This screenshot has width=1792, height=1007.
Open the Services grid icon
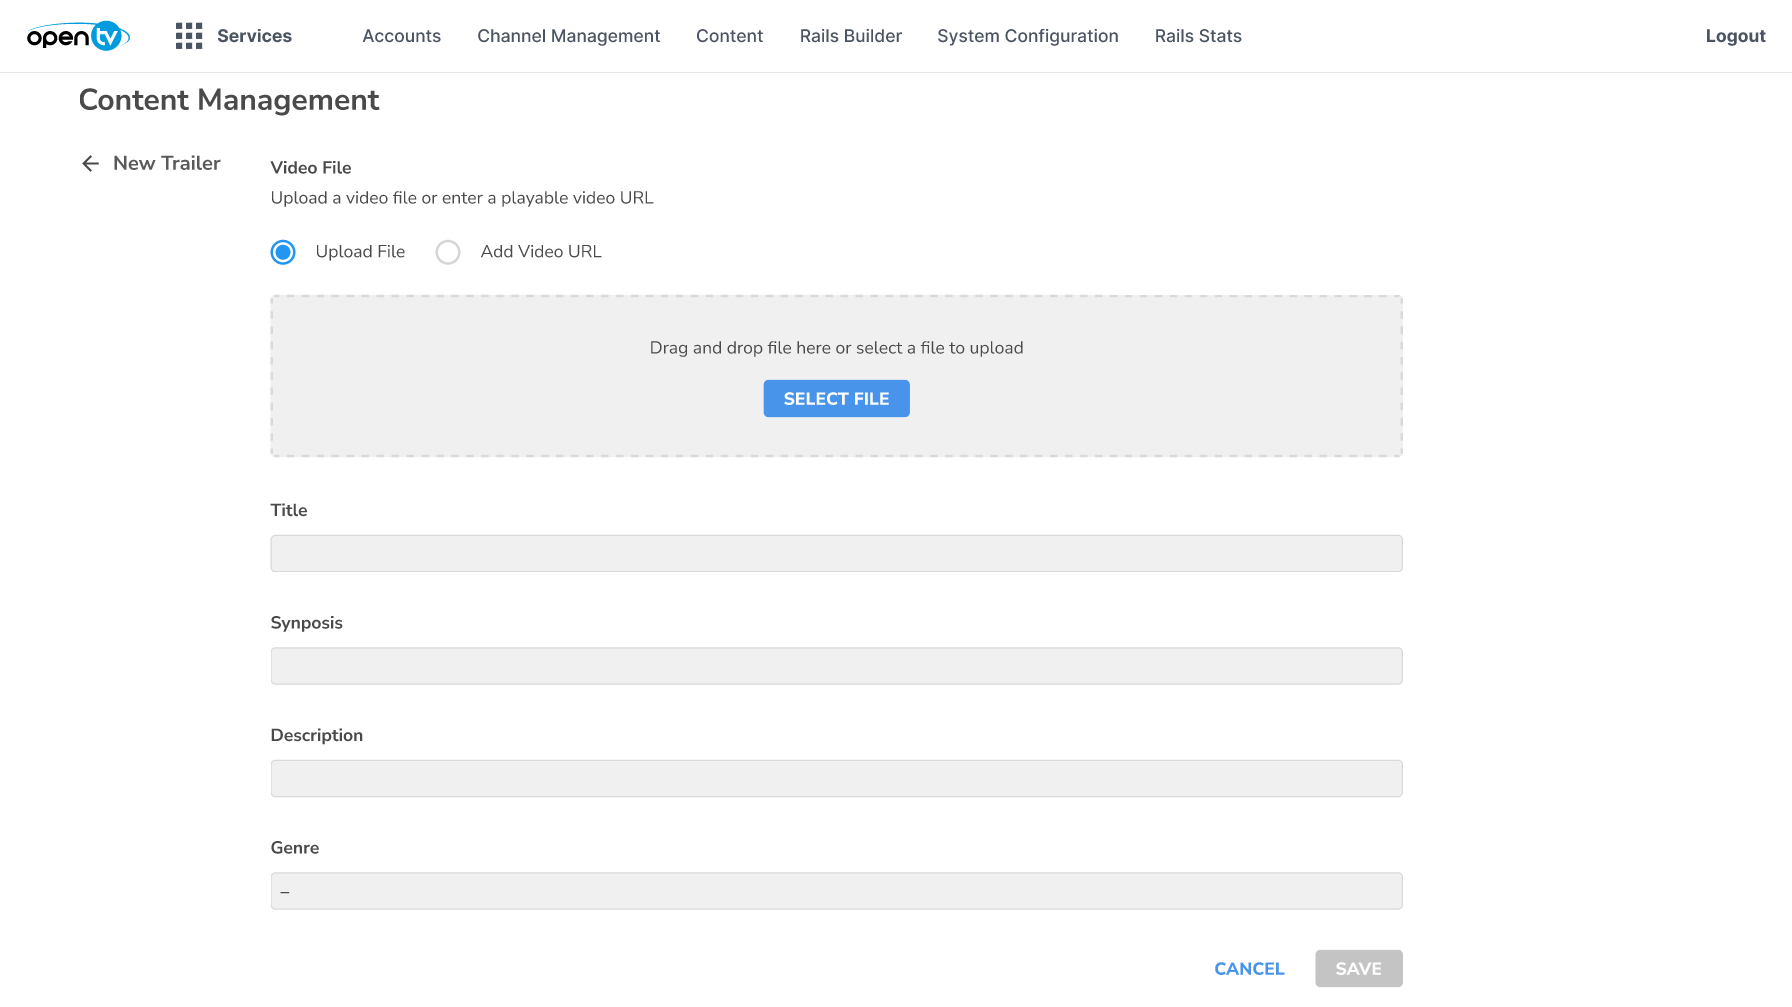pos(189,36)
